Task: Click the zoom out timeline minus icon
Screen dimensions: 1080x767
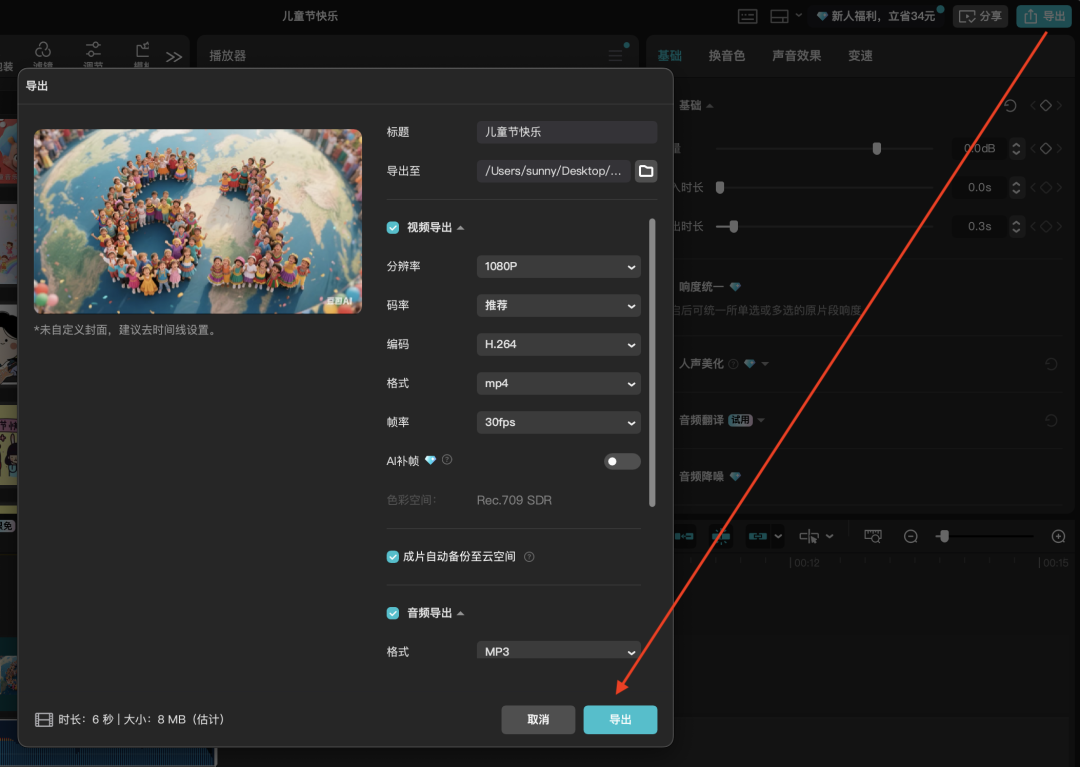Action: (911, 537)
